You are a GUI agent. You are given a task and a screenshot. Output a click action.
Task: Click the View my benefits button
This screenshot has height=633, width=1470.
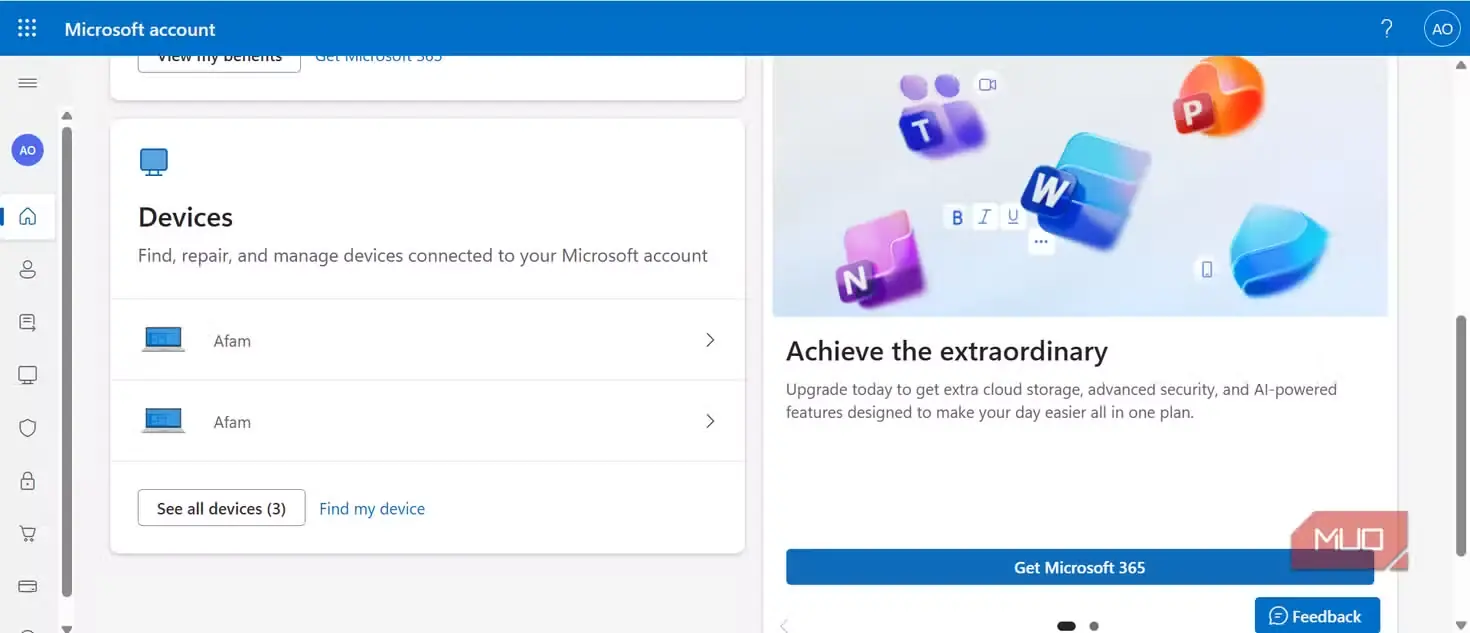219,61
